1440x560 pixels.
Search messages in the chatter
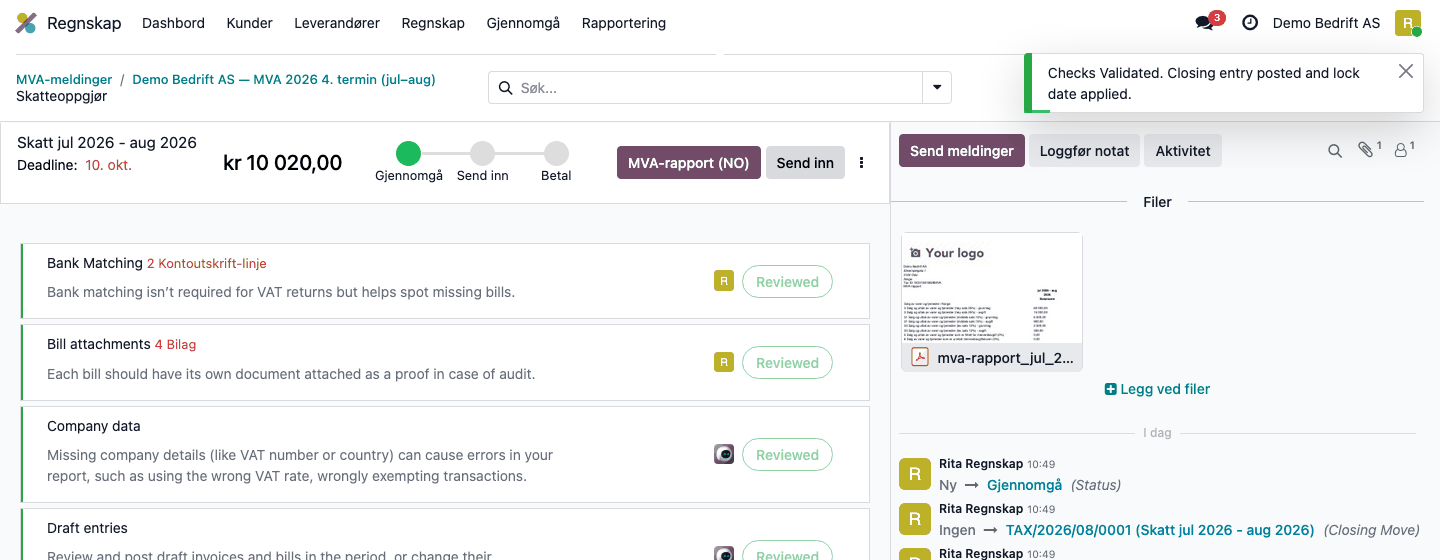coord(1335,151)
